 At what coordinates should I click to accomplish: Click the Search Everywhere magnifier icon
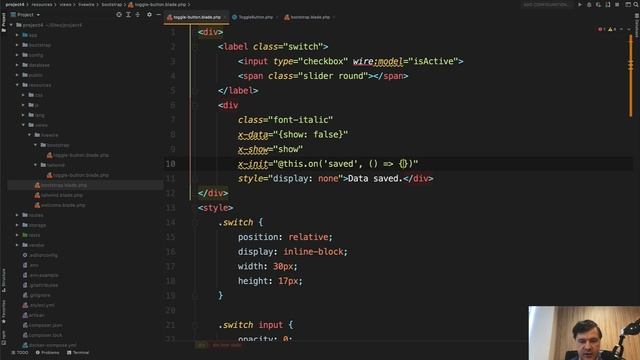[636, 4]
